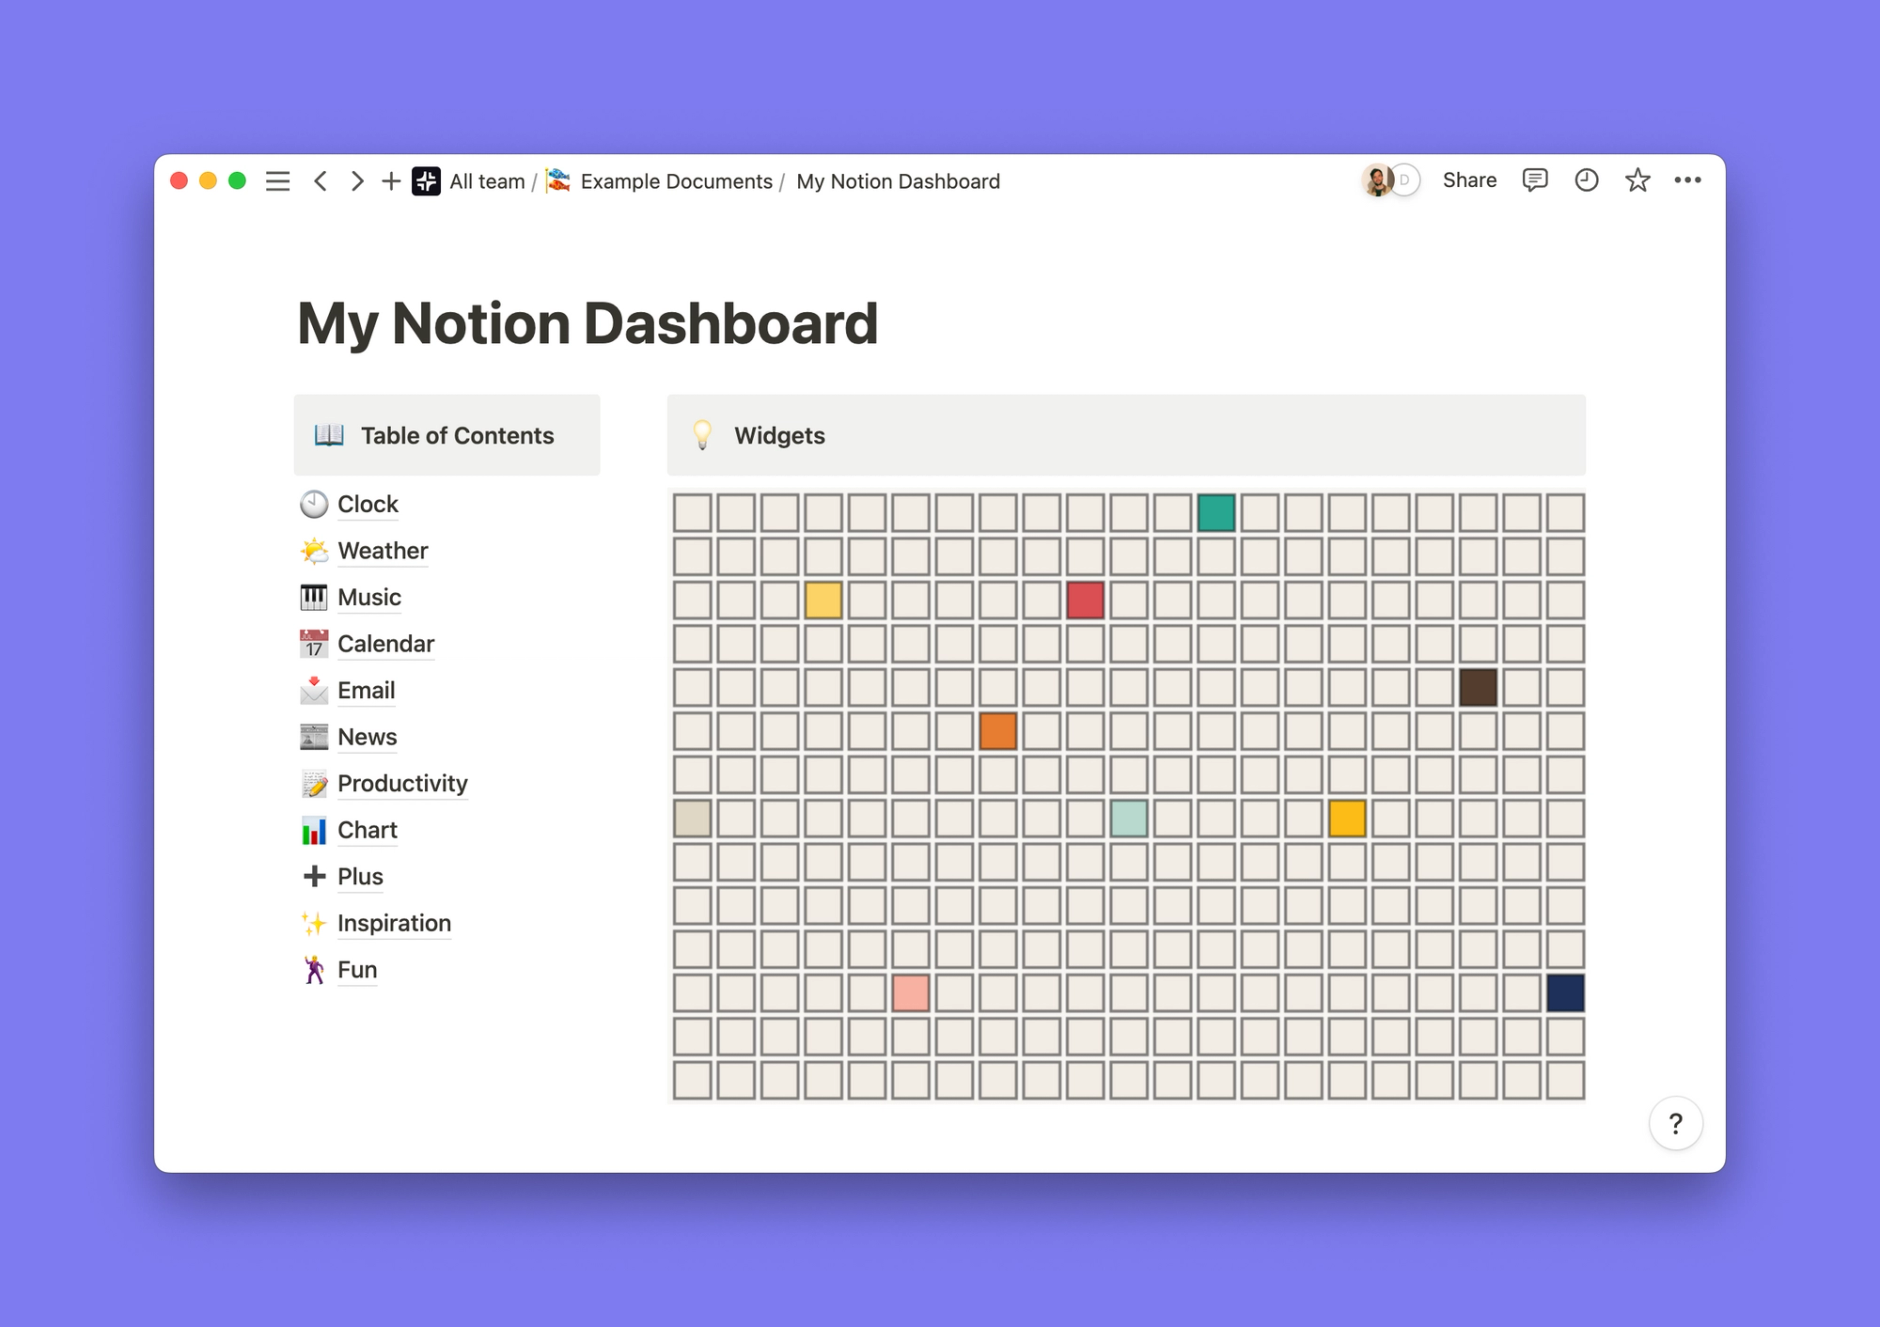The width and height of the screenshot is (1880, 1327).
Task: Open the Fun page link
Action: click(x=357, y=969)
